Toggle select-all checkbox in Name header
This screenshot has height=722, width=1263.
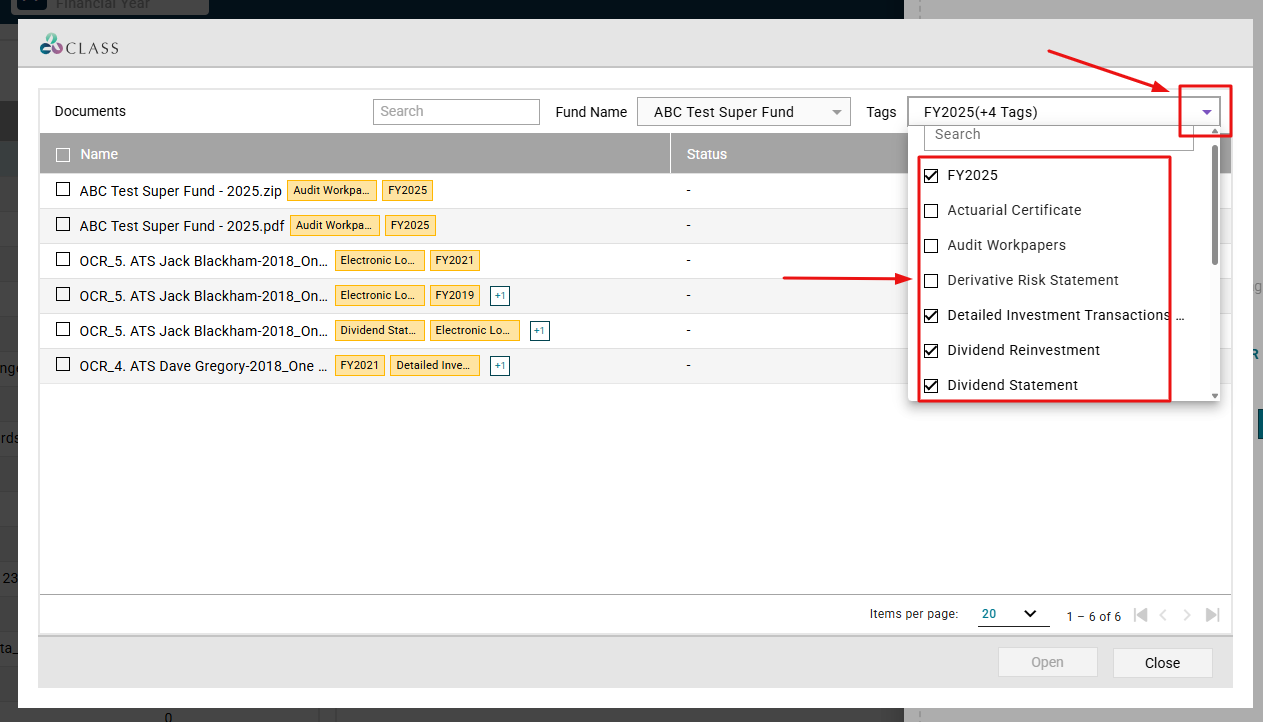[63, 154]
